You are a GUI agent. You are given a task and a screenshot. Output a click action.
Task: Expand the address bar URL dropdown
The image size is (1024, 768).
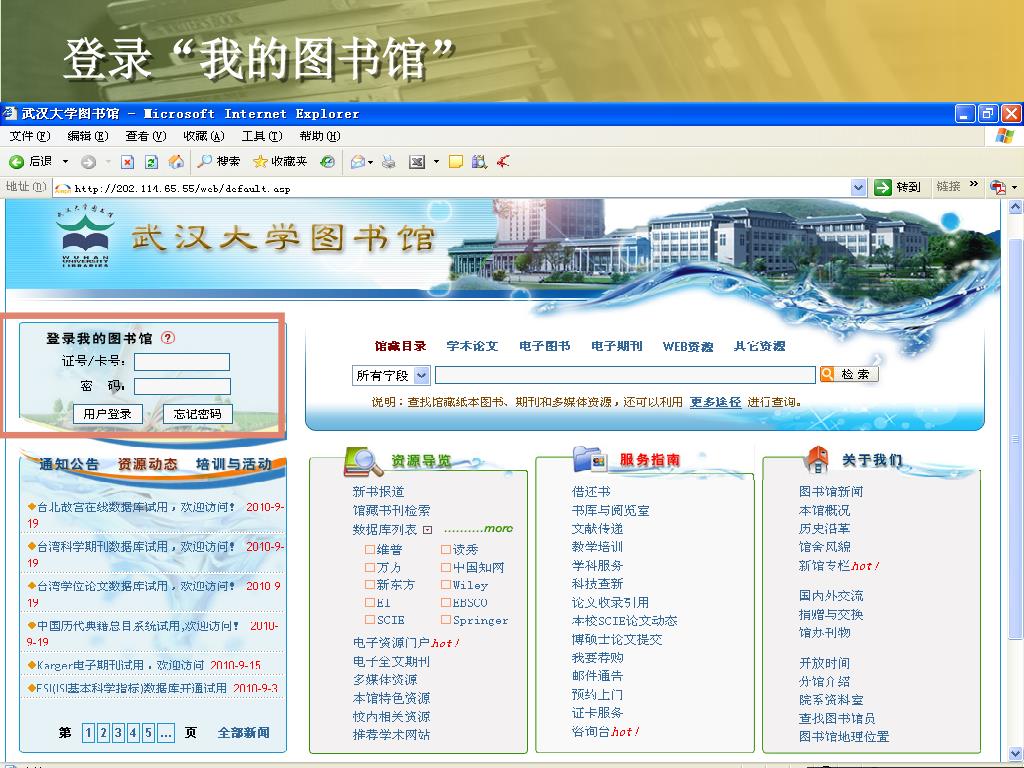click(858, 187)
